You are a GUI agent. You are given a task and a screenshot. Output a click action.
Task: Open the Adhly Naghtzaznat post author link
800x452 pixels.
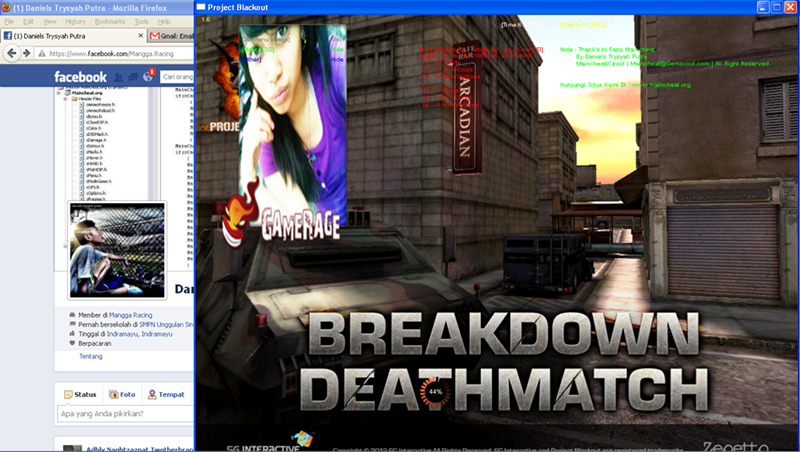pos(139,449)
